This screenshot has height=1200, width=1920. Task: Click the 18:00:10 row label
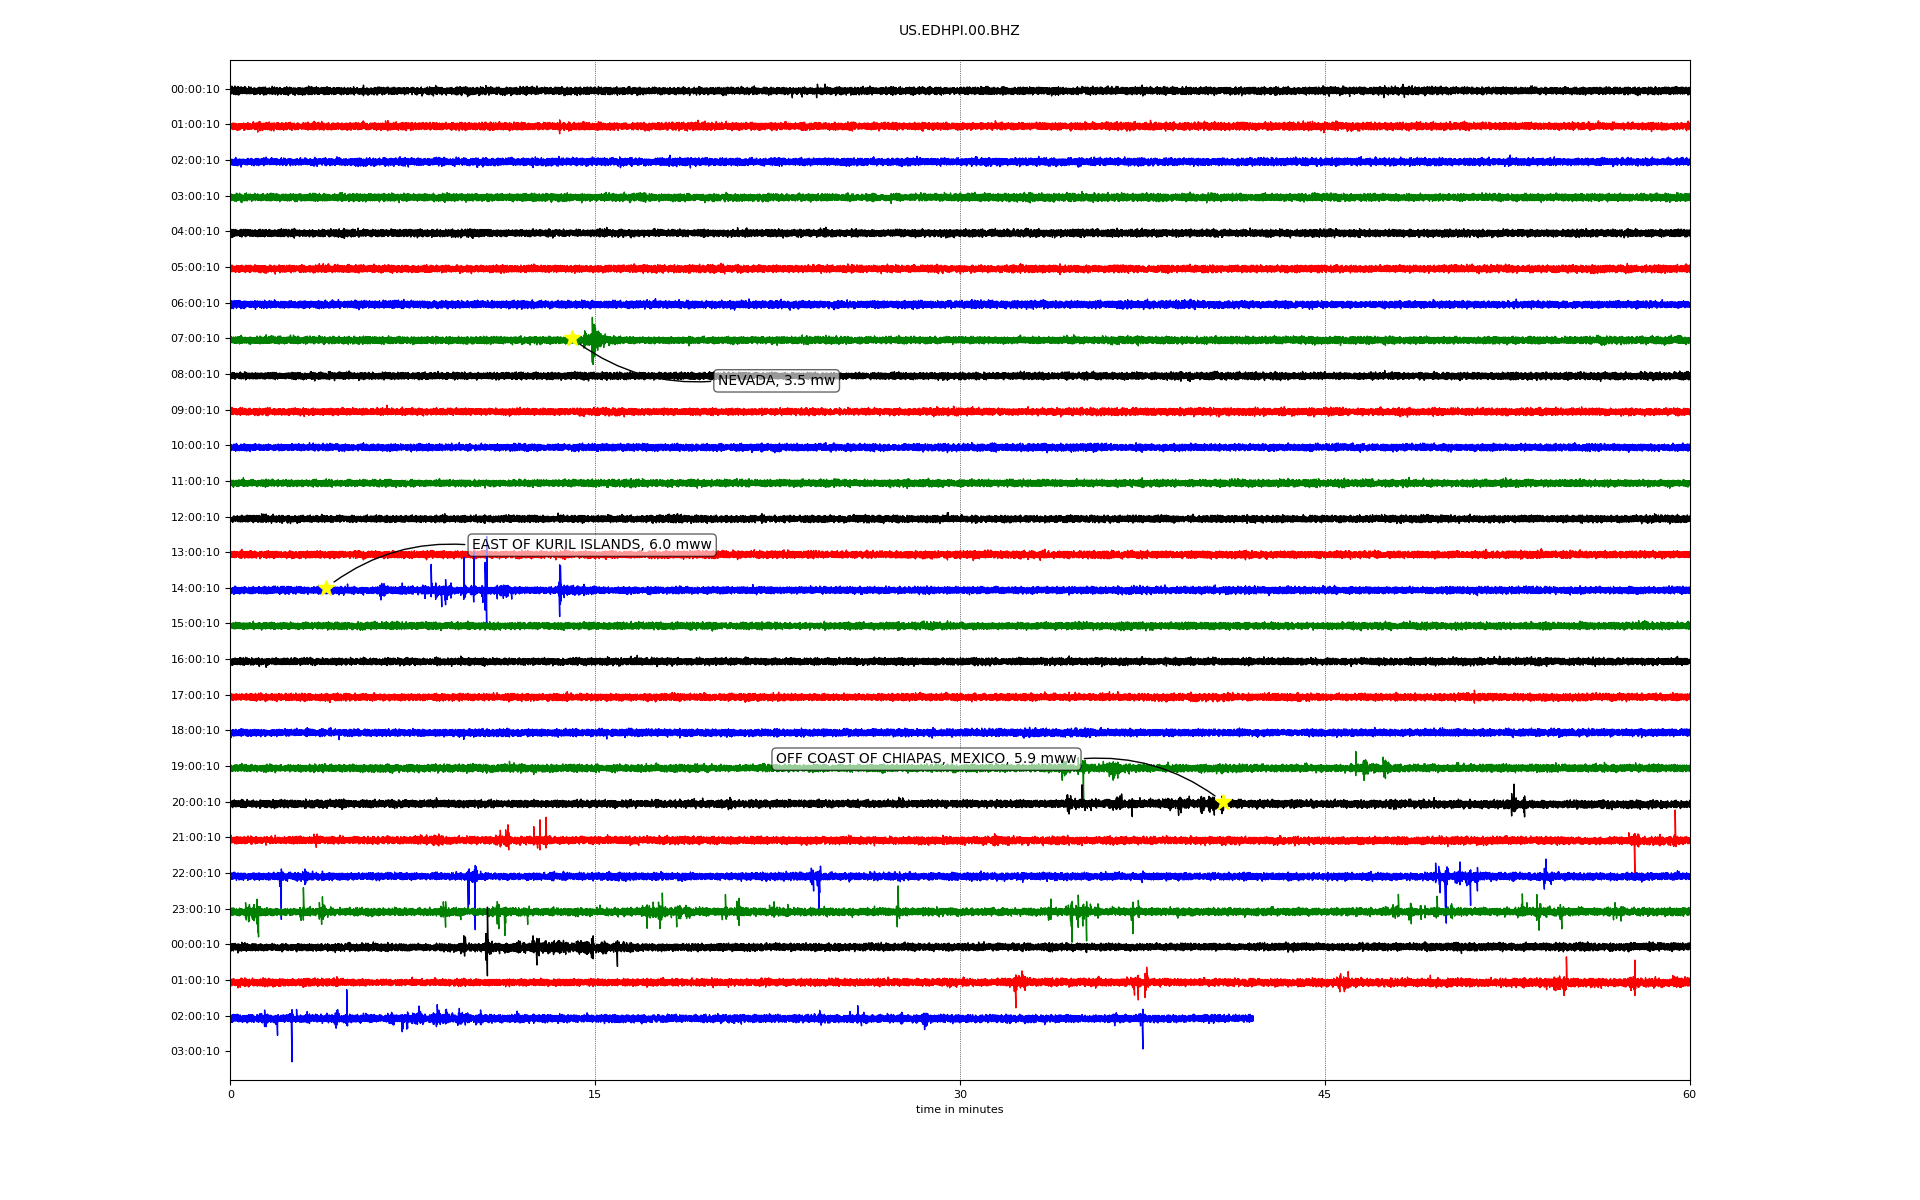tap(195, 731)
